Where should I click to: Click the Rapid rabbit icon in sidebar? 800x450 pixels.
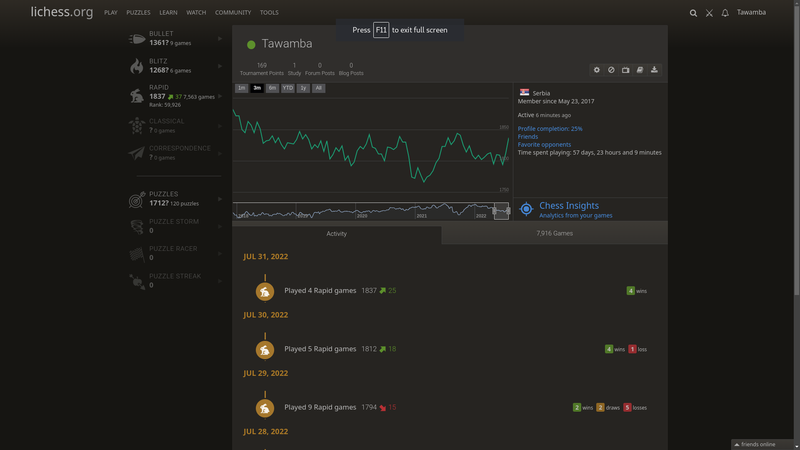(137, 96)
